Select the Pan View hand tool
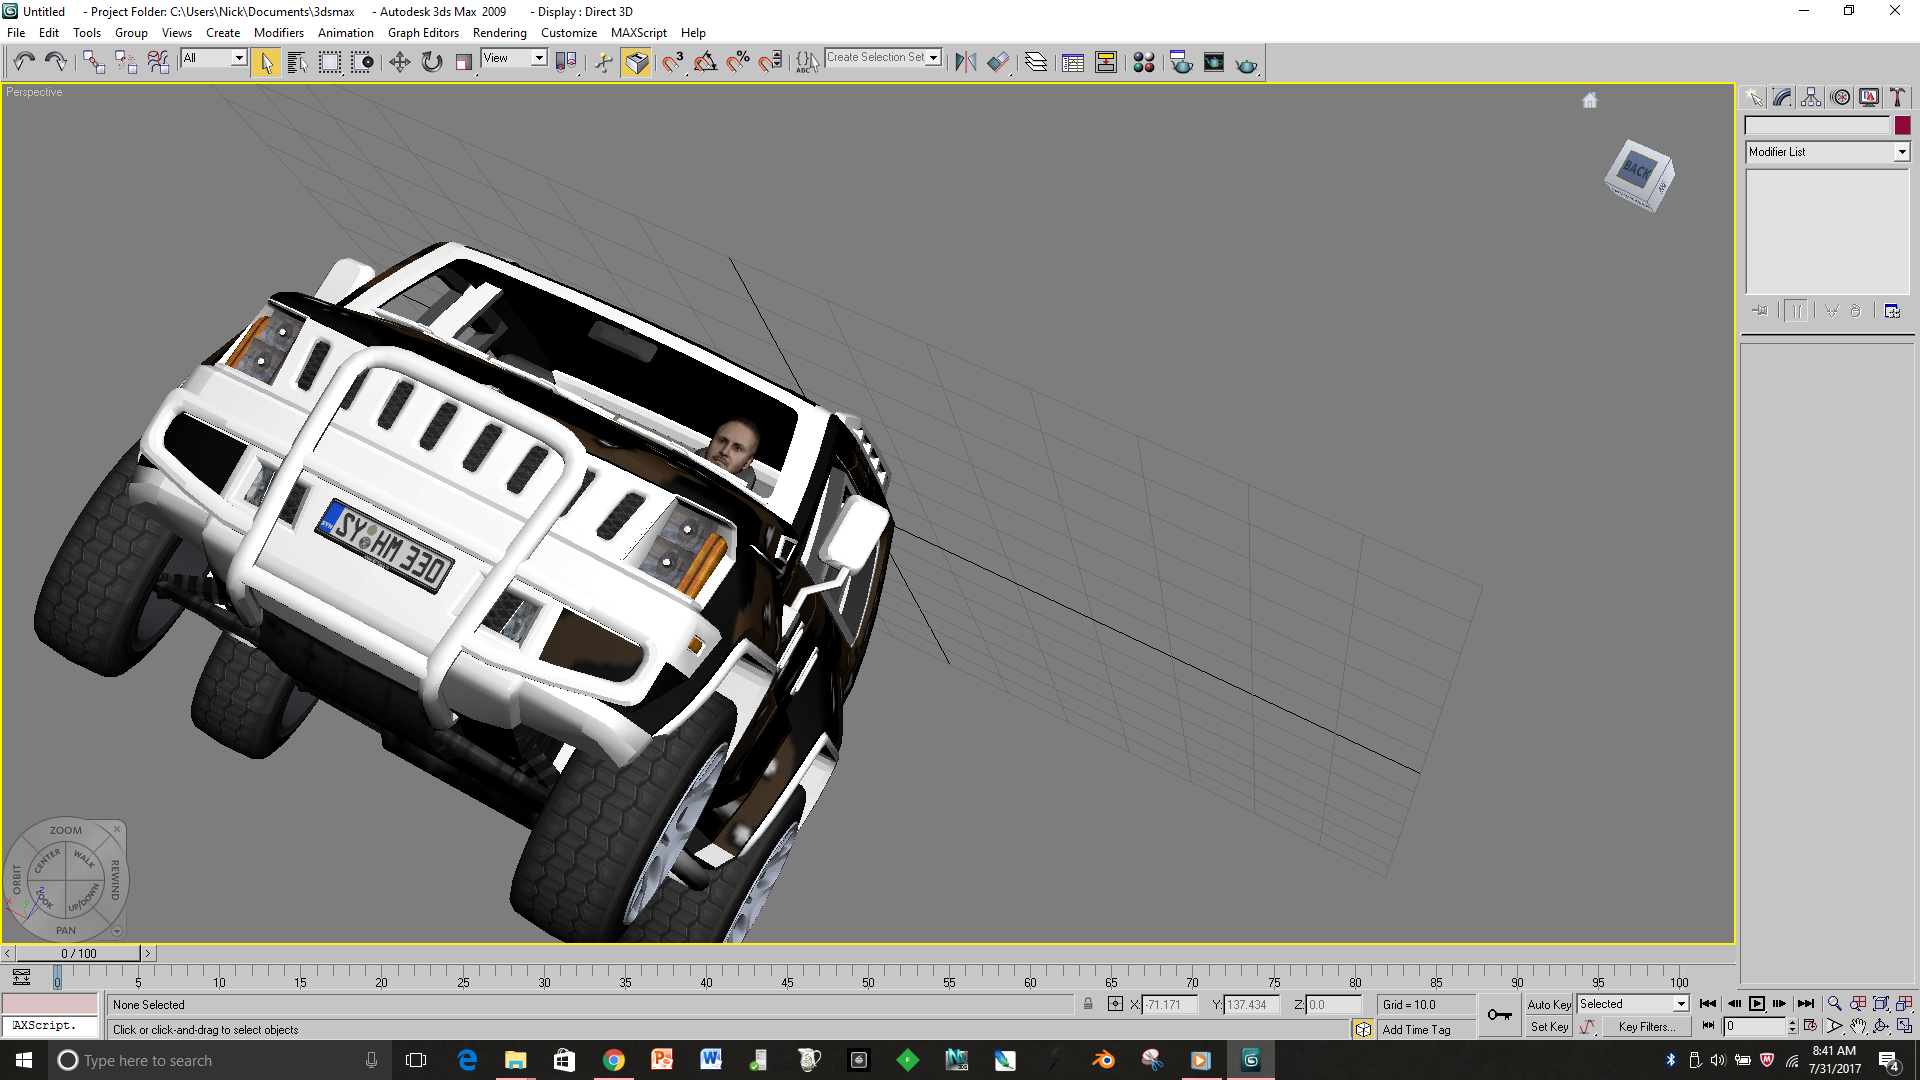The height and width of the screenshot is (1080, 1920). pyautogui.click(x=1858, y=1026)
